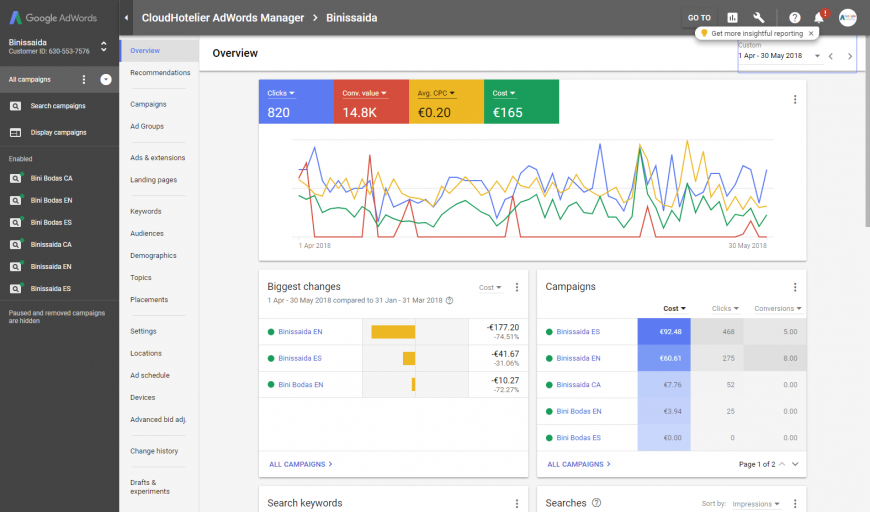870x512 pixels.
Task: Click the €60.61 cost cell
Action: [664, 358]
